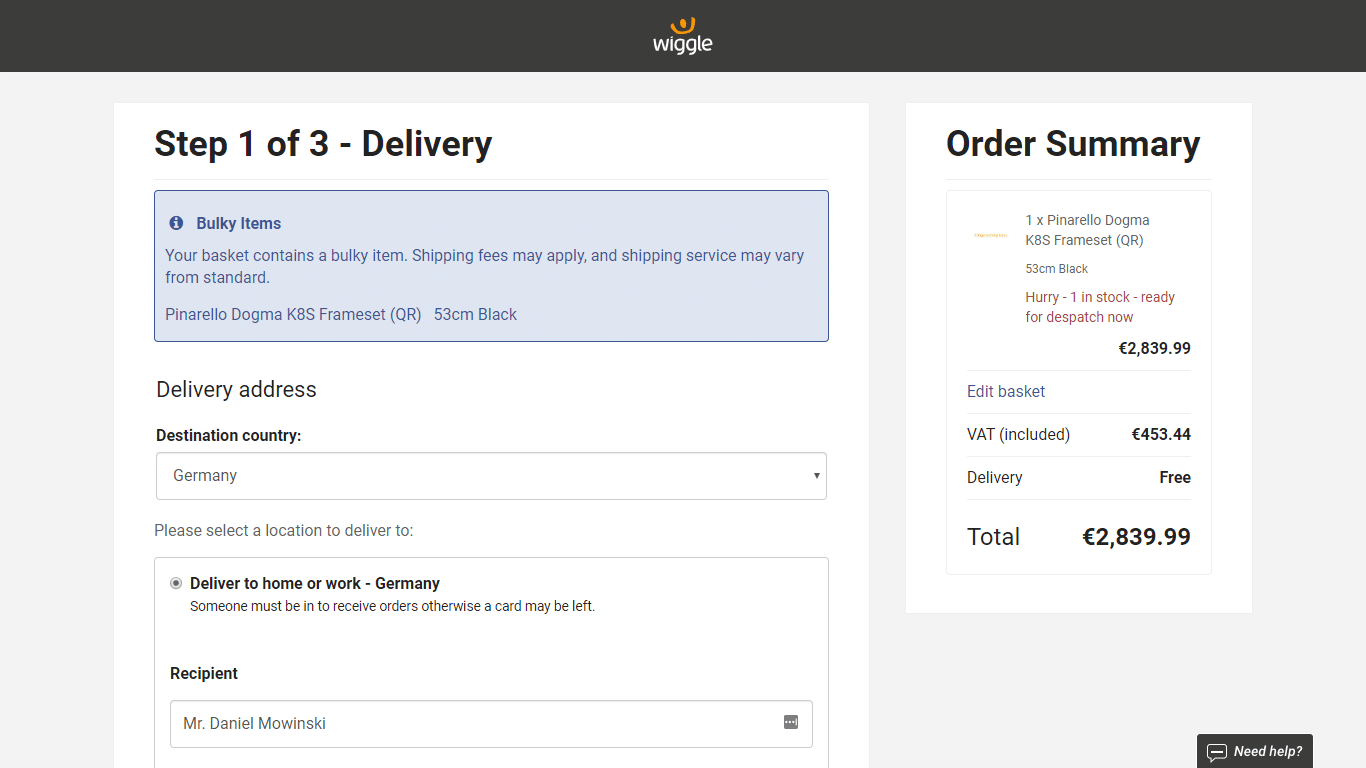Click the VAT amount €453.44
1366x768 pixels.
click(x=1161, y=434)
